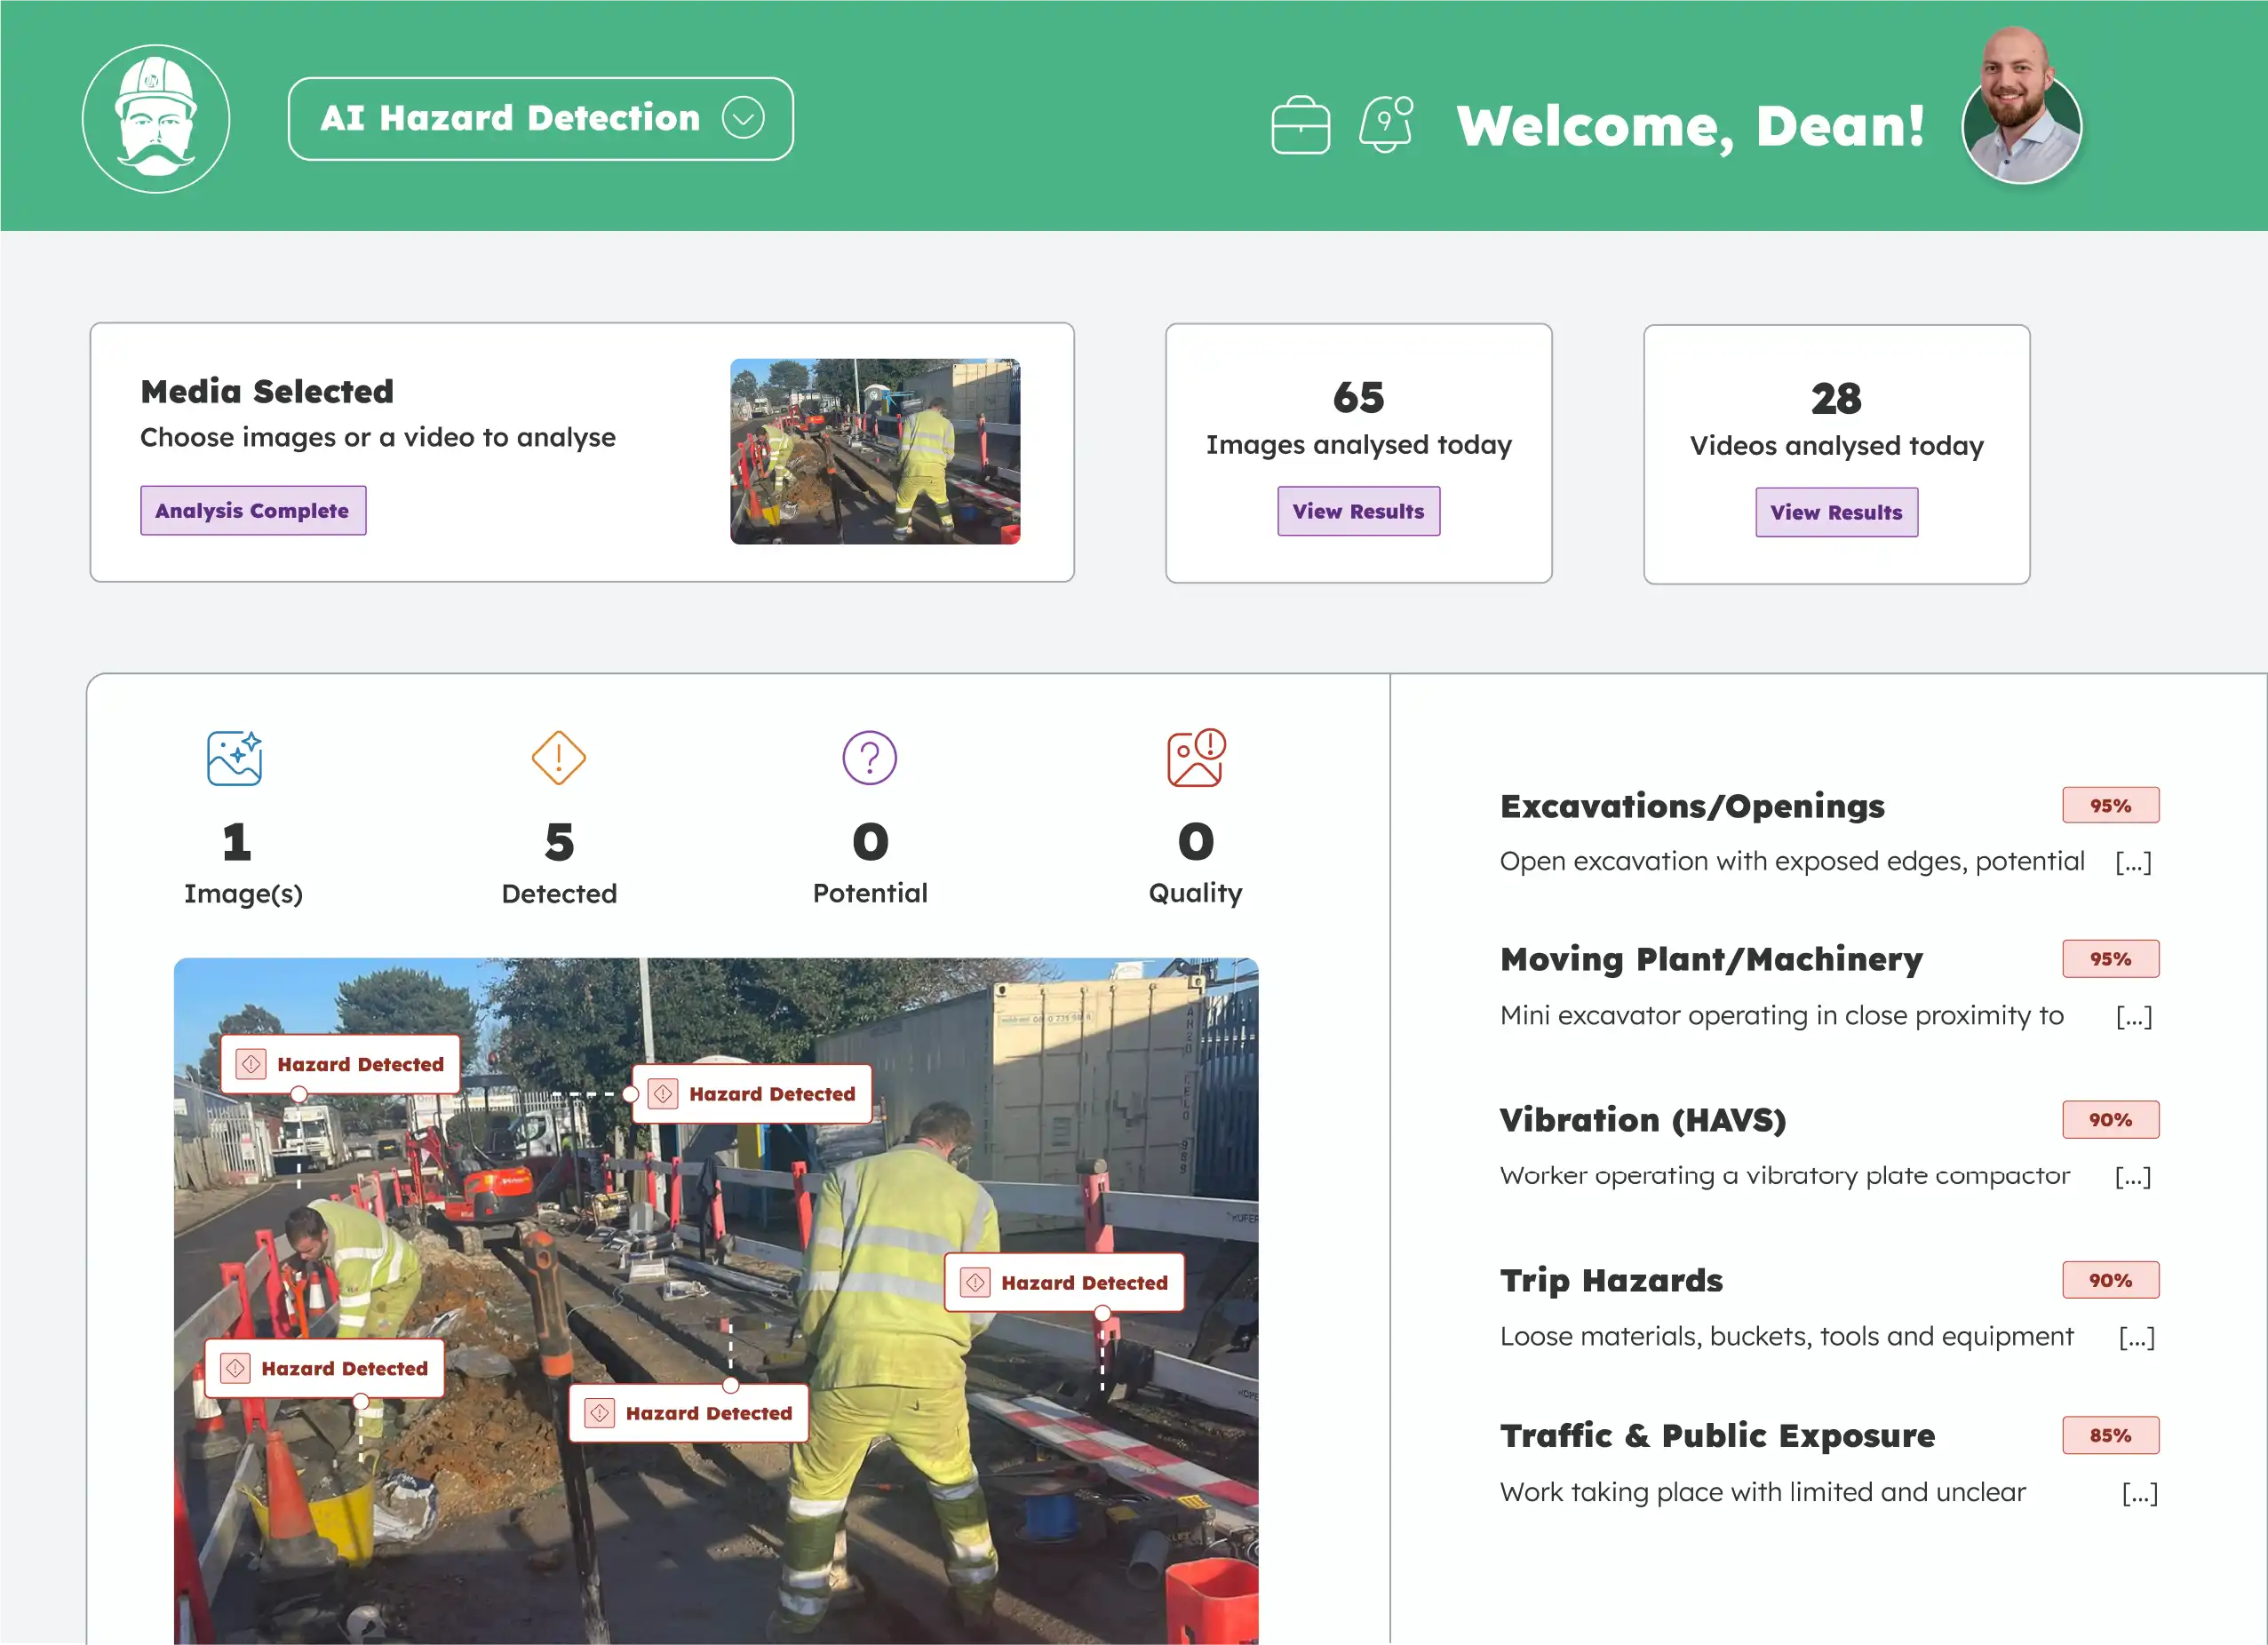
Task: Expand the Vibration (HAVS) description ellipsis
Action: pos(2132,1176)
